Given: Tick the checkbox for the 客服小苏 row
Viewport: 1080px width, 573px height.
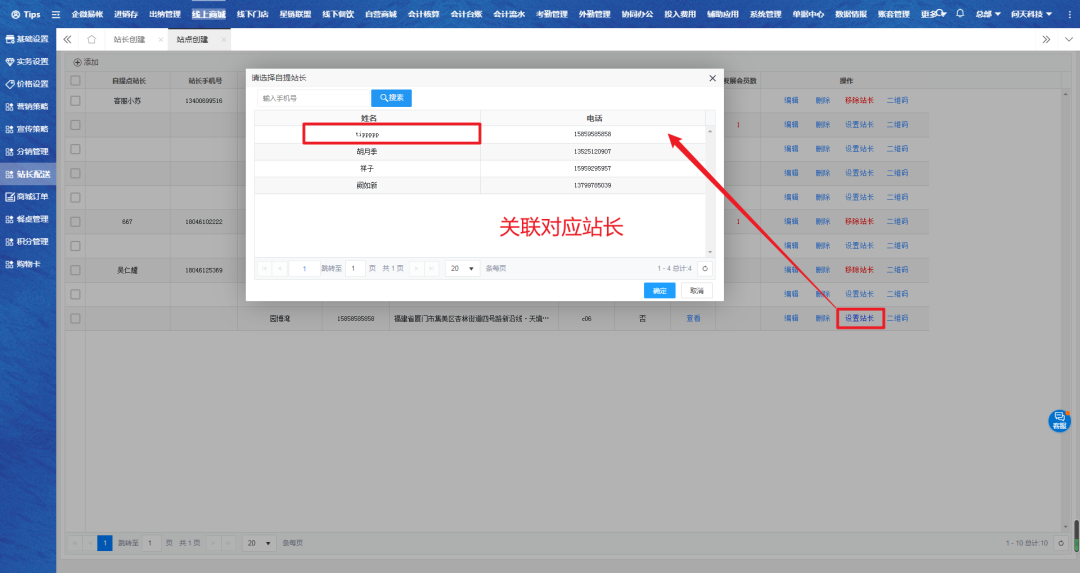Looking at the screenshot, I should point(75,101).
